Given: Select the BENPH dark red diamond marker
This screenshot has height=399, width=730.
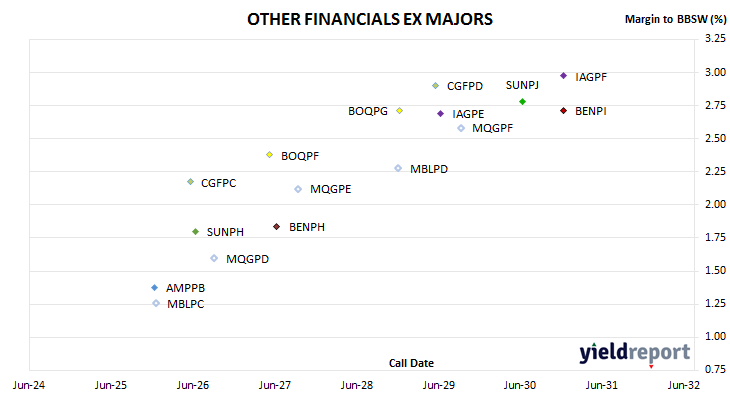Looking at the screenshot, I should (277, 227).
